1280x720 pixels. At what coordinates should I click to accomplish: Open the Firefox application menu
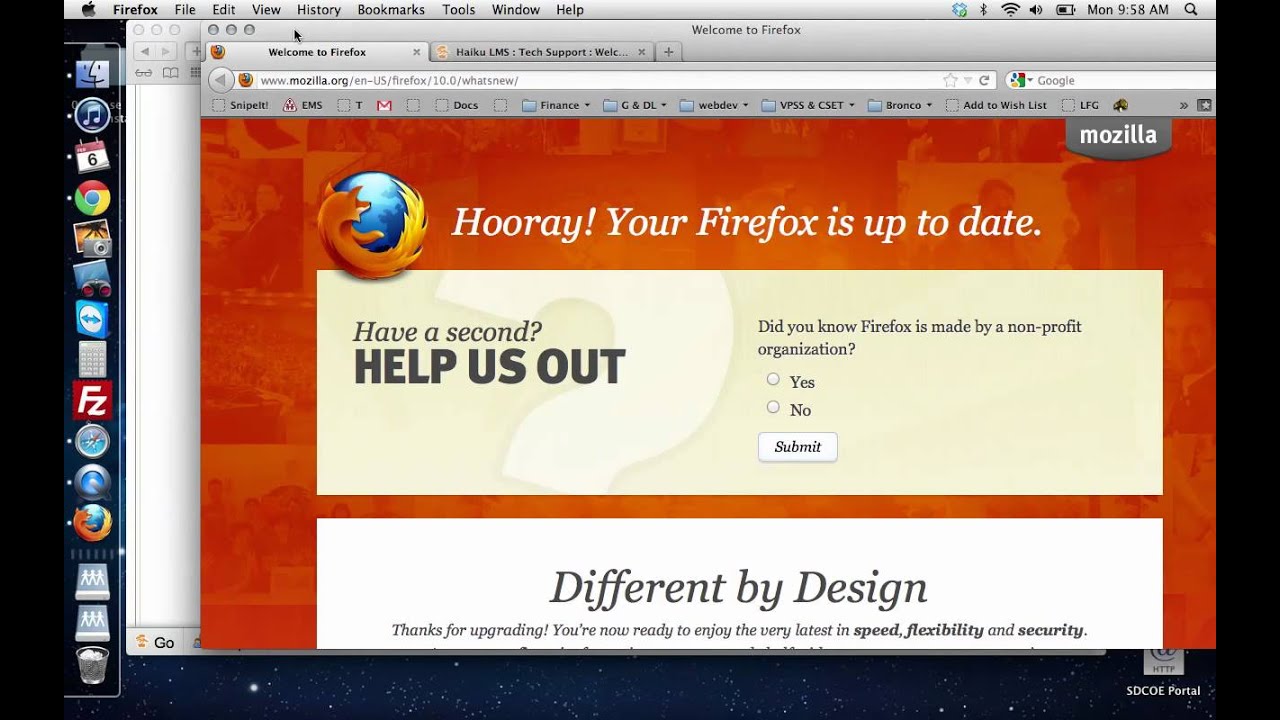[x=135, y=9]
